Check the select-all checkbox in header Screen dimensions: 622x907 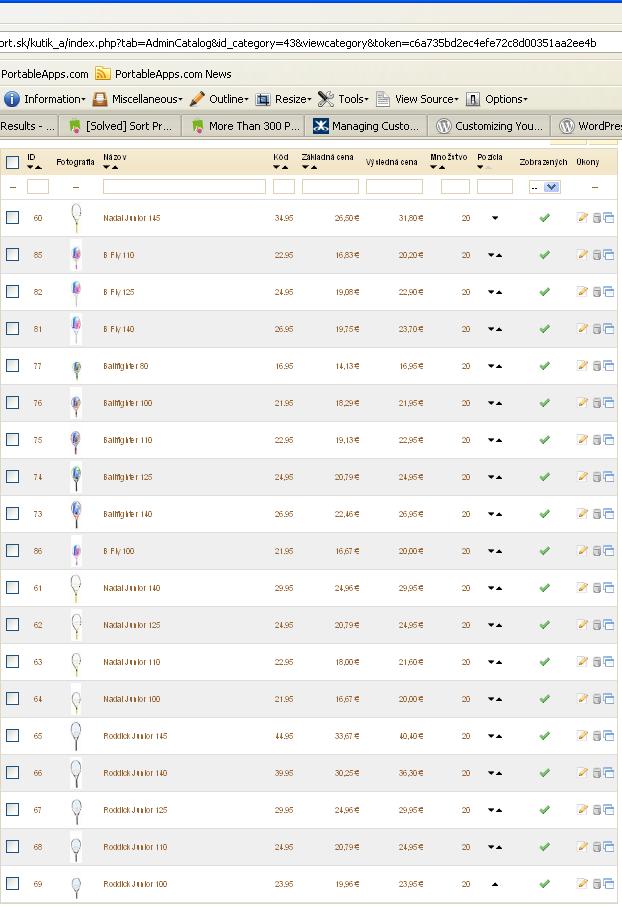[x=12, y=162]
